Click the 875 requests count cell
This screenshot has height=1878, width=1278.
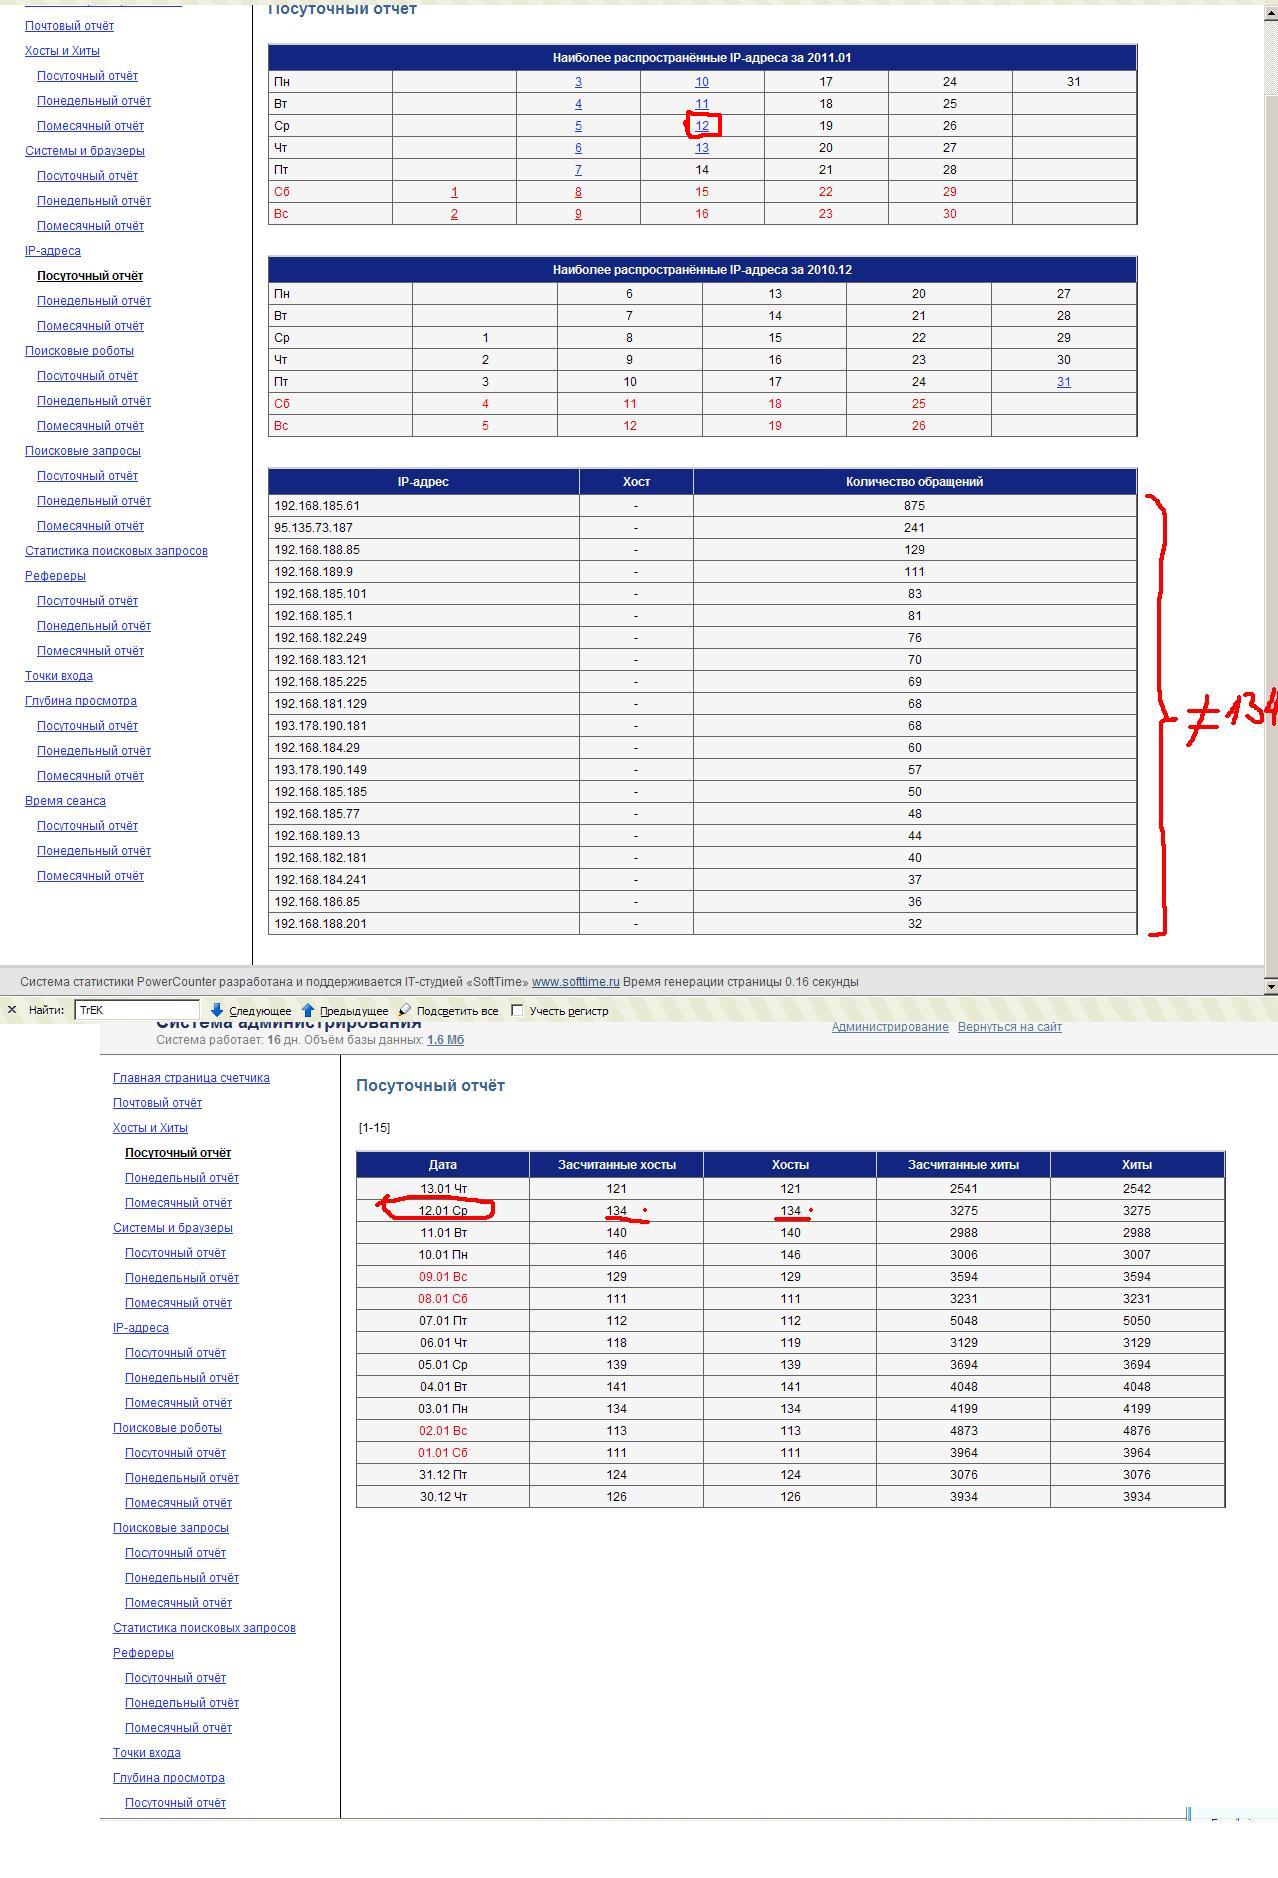coord(914,506)
